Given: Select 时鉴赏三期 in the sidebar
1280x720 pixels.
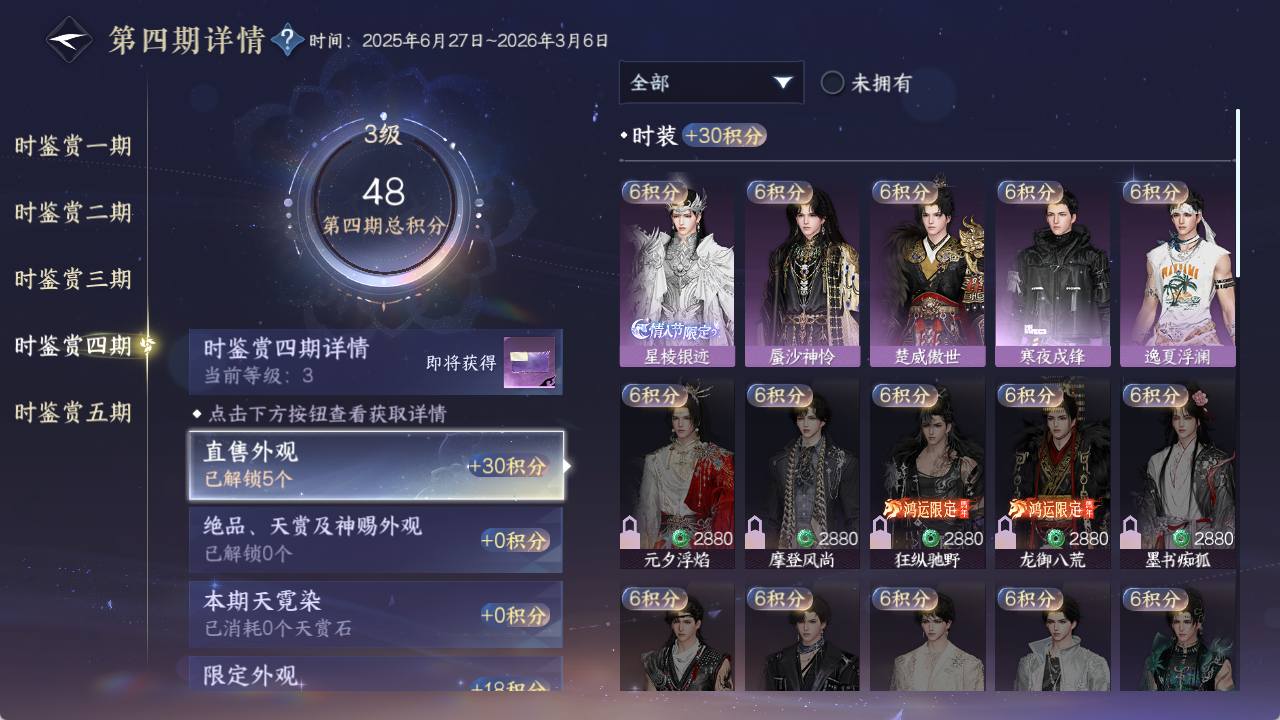Looking at the screenshot, I should pos(73,279).
